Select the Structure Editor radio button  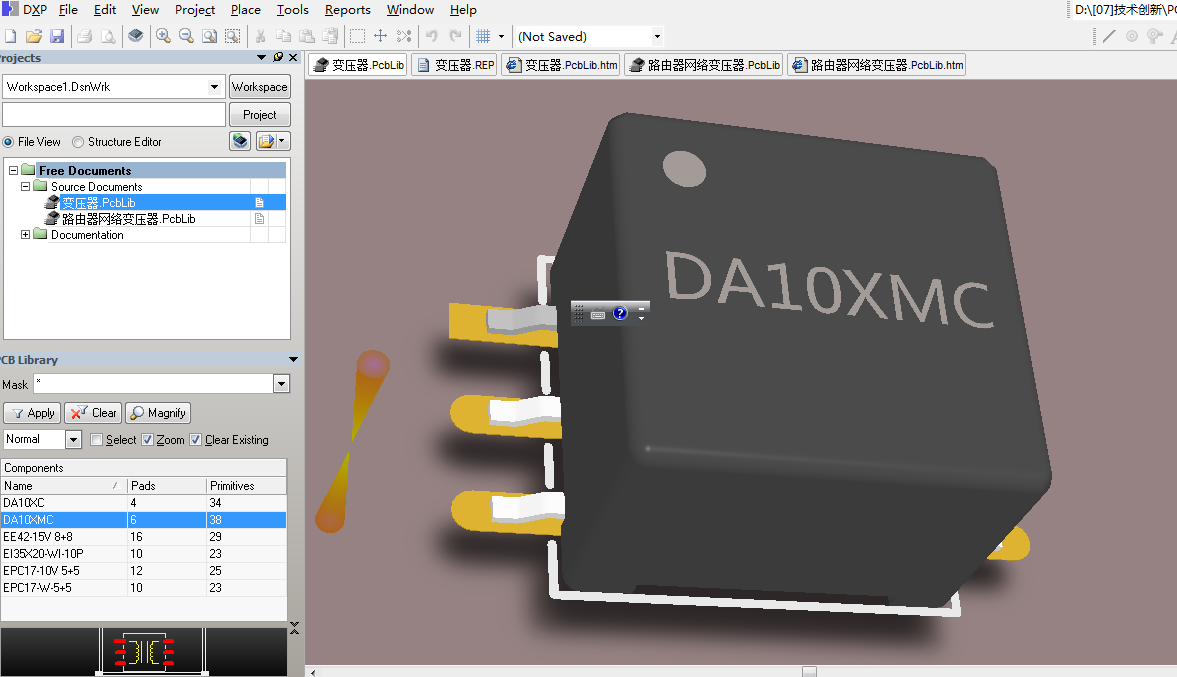tap(78, 142)
